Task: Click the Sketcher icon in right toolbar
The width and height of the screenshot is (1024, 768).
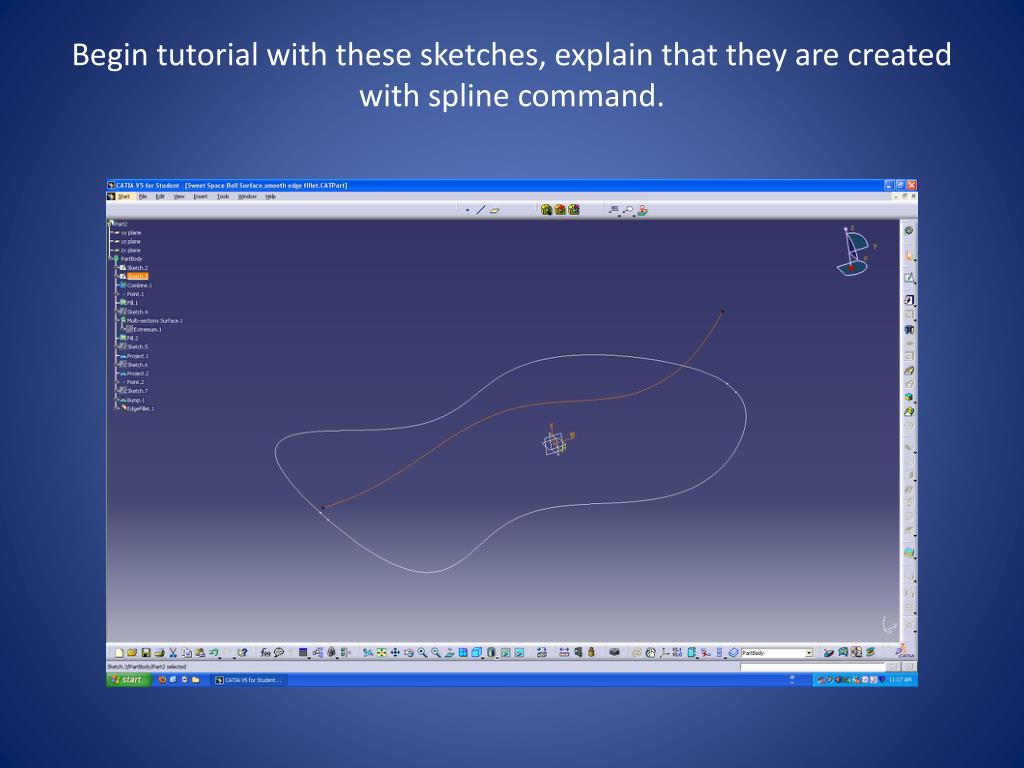Action: pos(909,278)
